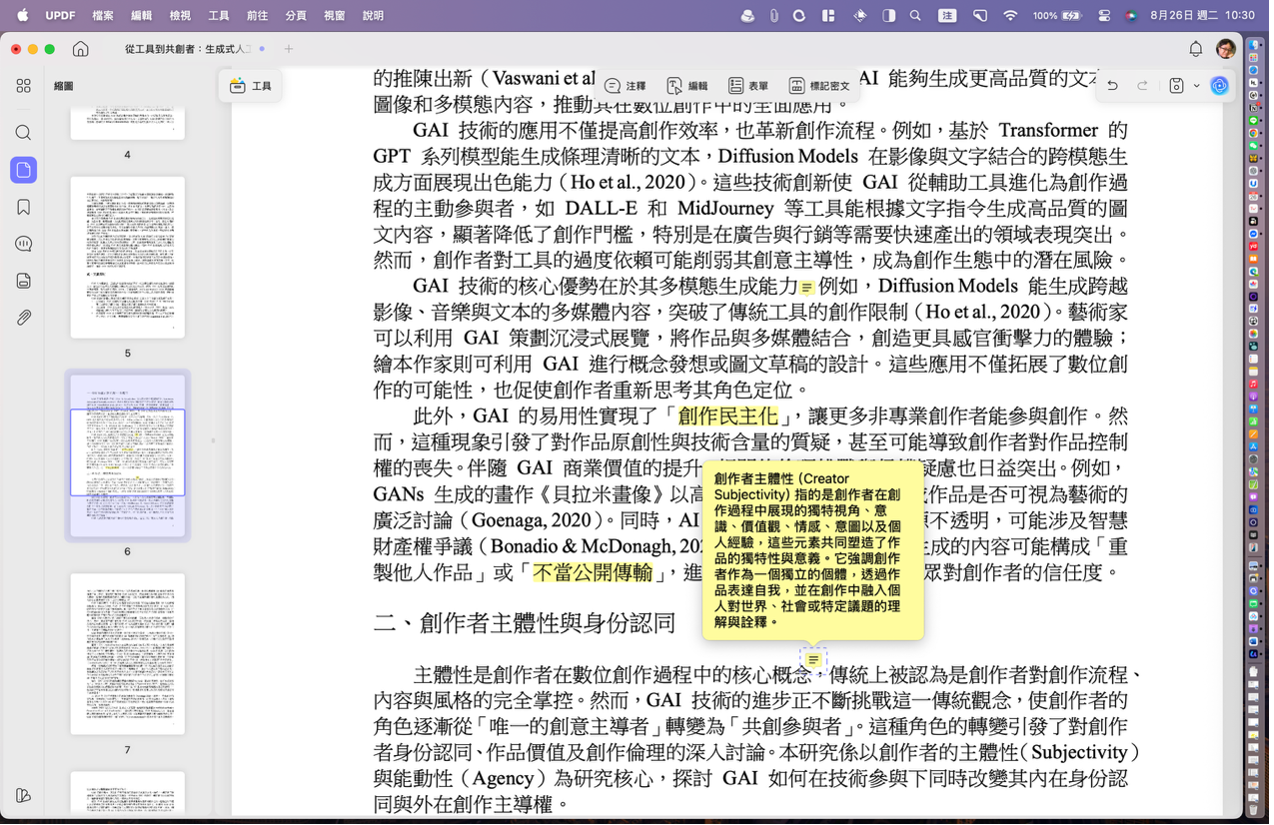Screen dimensions: 1274x825
Task: Open the bookmarks panel in sidebar
Action: [x=24, y=207]
